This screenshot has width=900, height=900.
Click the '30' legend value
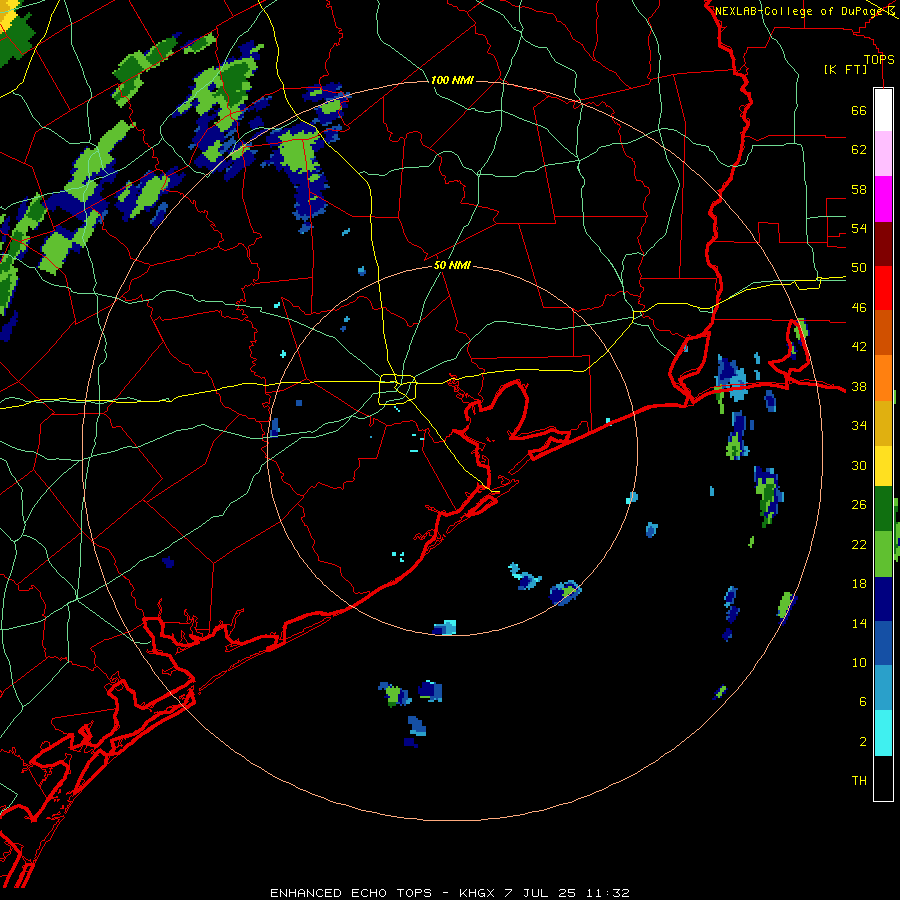[x=859, y=465]
